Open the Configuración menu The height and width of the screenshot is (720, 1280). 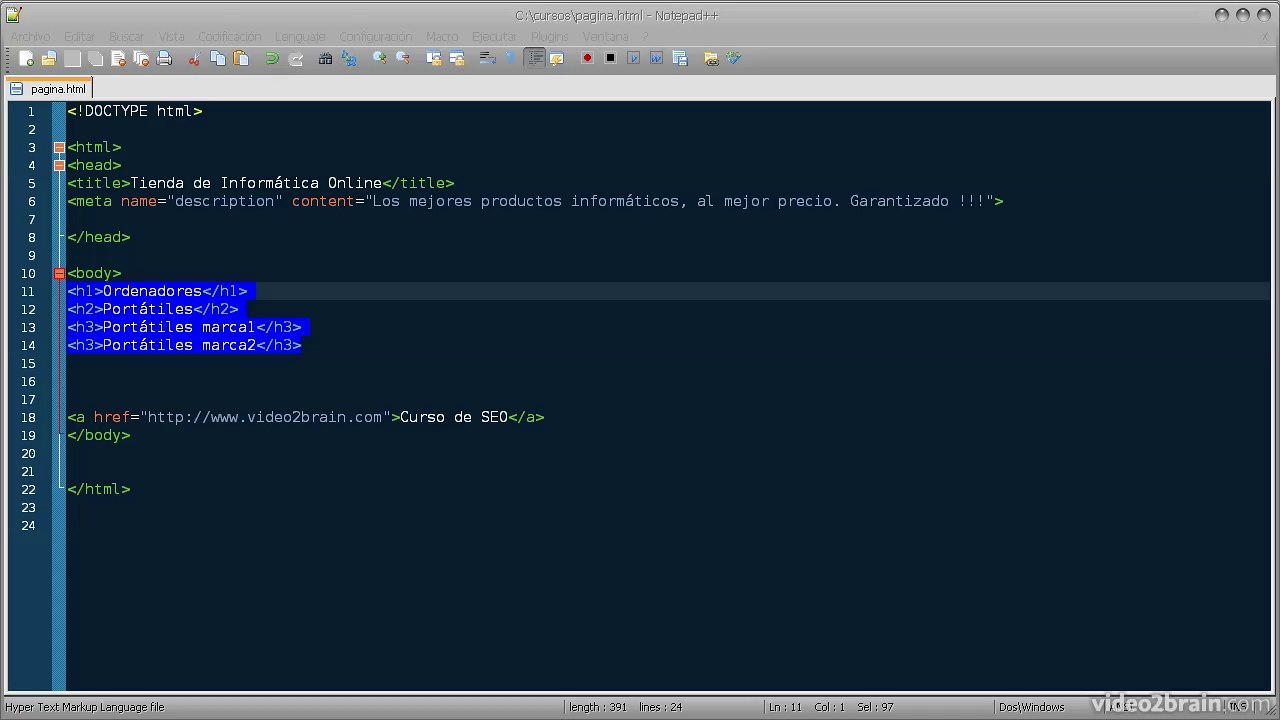click(376, 37)
